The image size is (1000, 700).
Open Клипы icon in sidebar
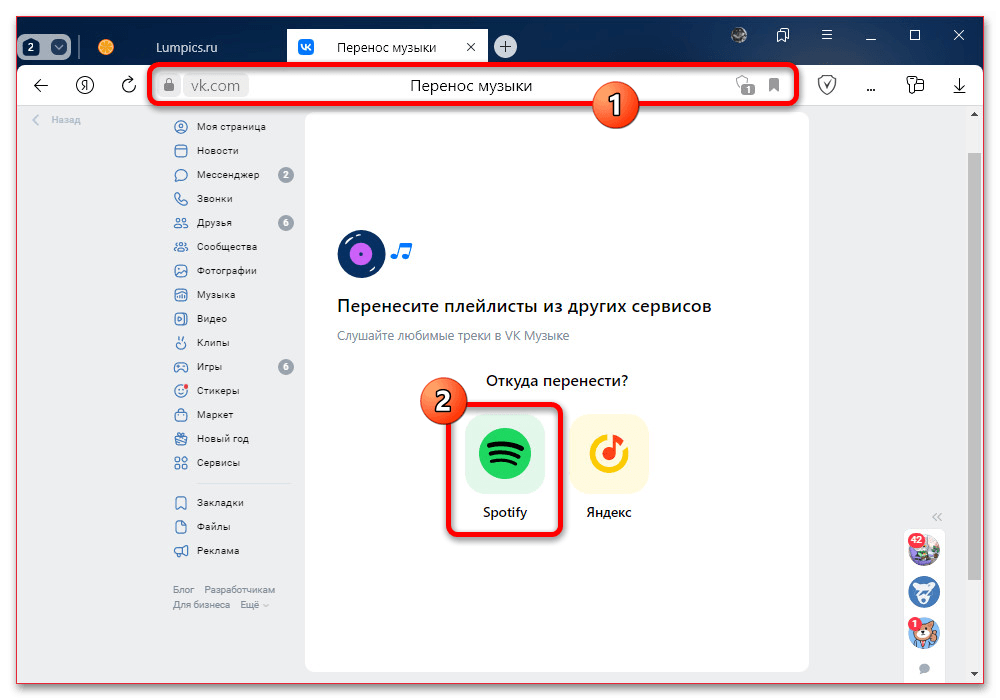point(181,343)
